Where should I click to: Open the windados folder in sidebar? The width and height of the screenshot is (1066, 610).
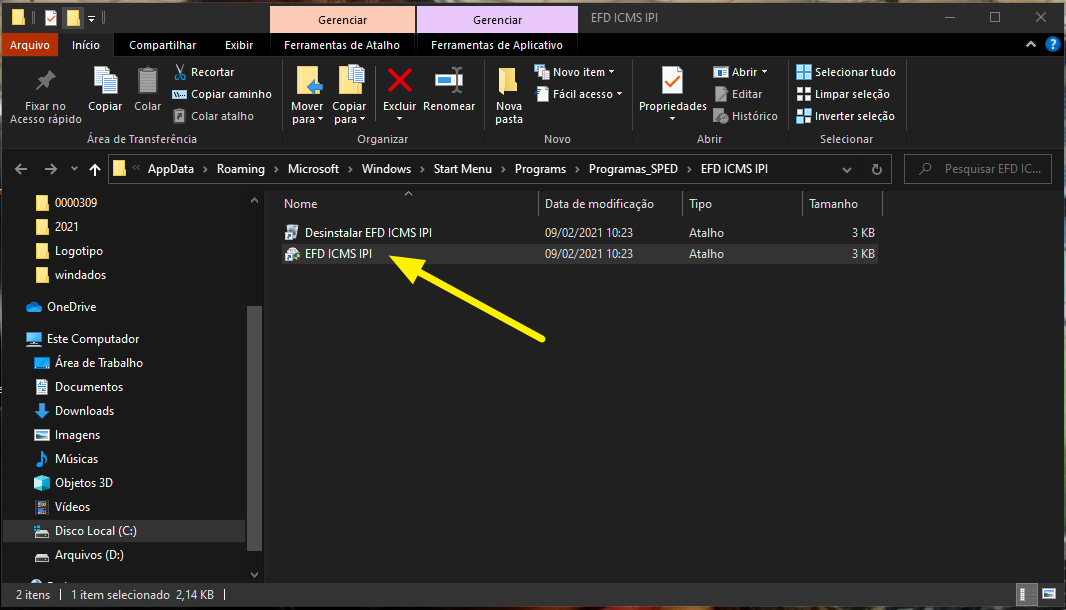point(80,275)
